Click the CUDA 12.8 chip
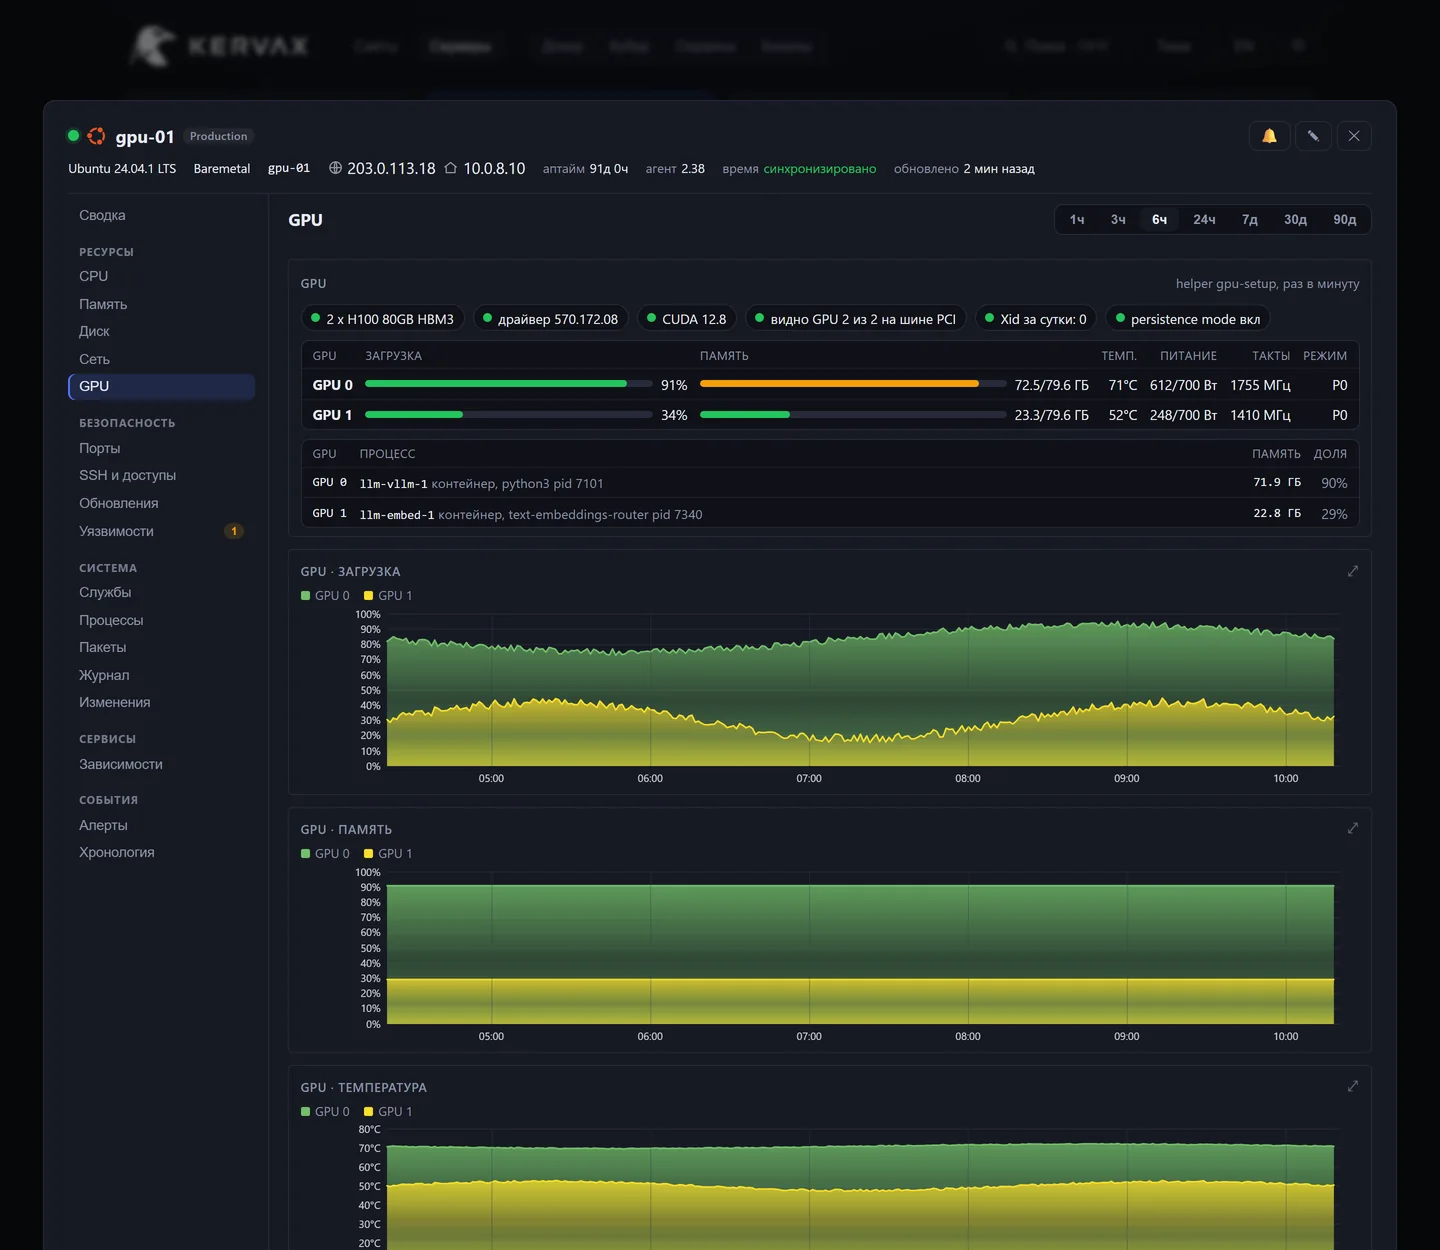Image resolution: width=1440 pixels, height=1250 pixels. coord(687,319)
